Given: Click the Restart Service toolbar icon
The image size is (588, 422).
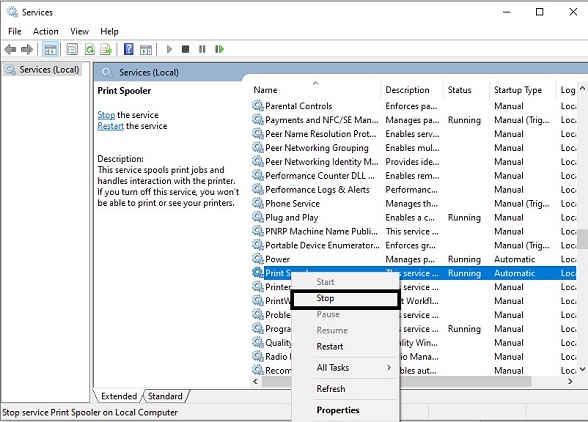Looking at the screenshot, I should click(219, 49).
